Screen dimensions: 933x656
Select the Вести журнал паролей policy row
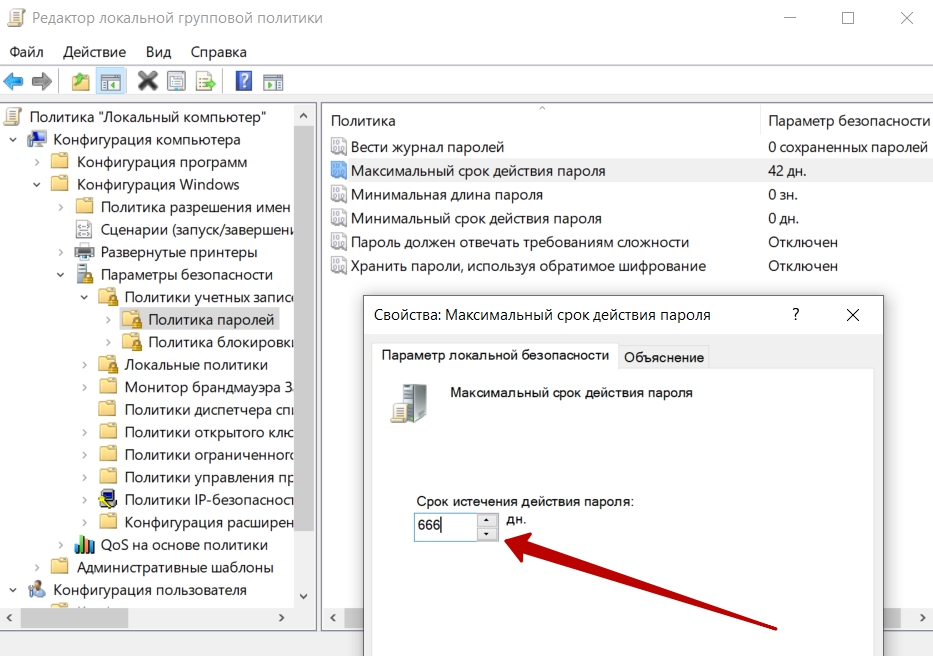pos(427,146)
